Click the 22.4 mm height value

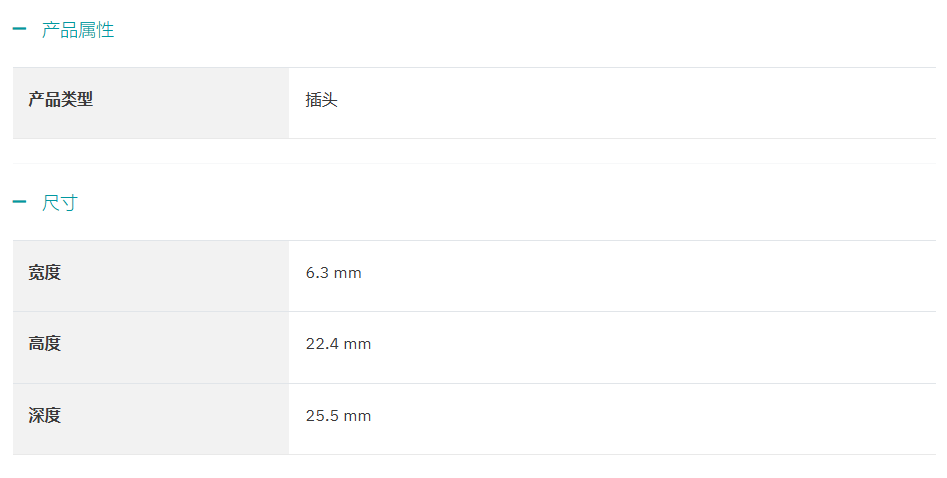point(338,344)
